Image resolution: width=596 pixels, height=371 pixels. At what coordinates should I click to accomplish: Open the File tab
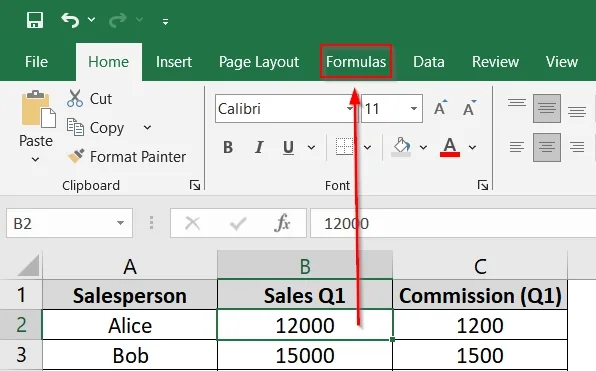36,62
